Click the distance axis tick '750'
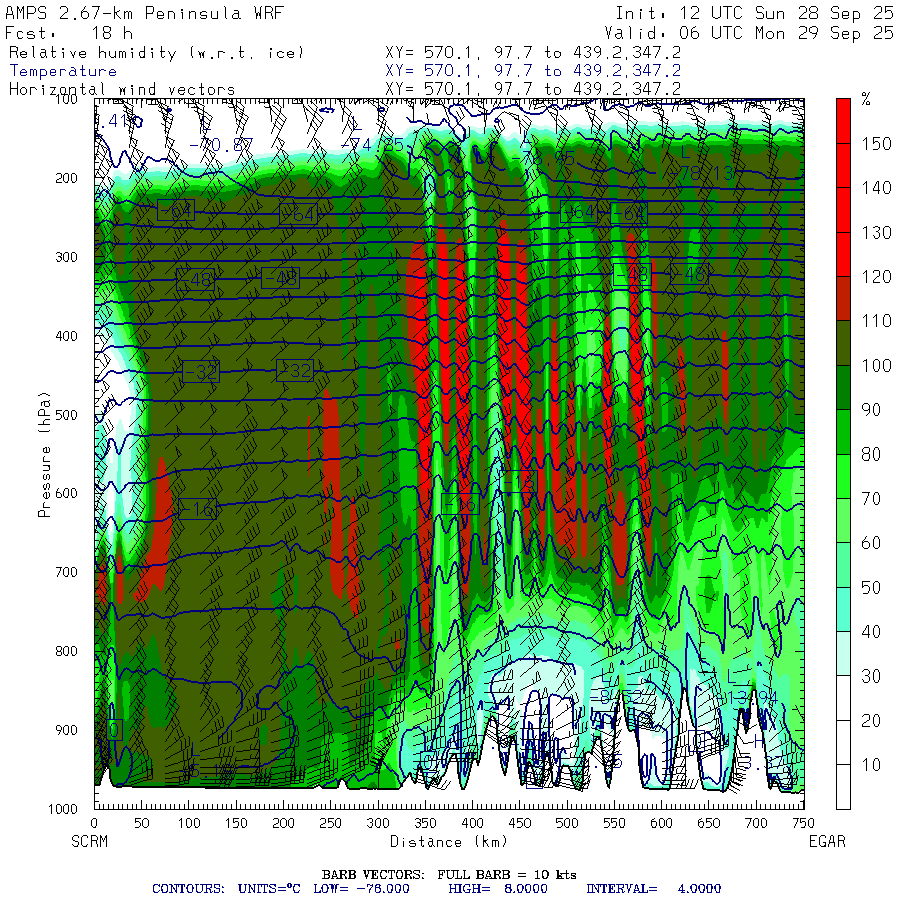This screenshot has height=900, width=900. point(803,824)
